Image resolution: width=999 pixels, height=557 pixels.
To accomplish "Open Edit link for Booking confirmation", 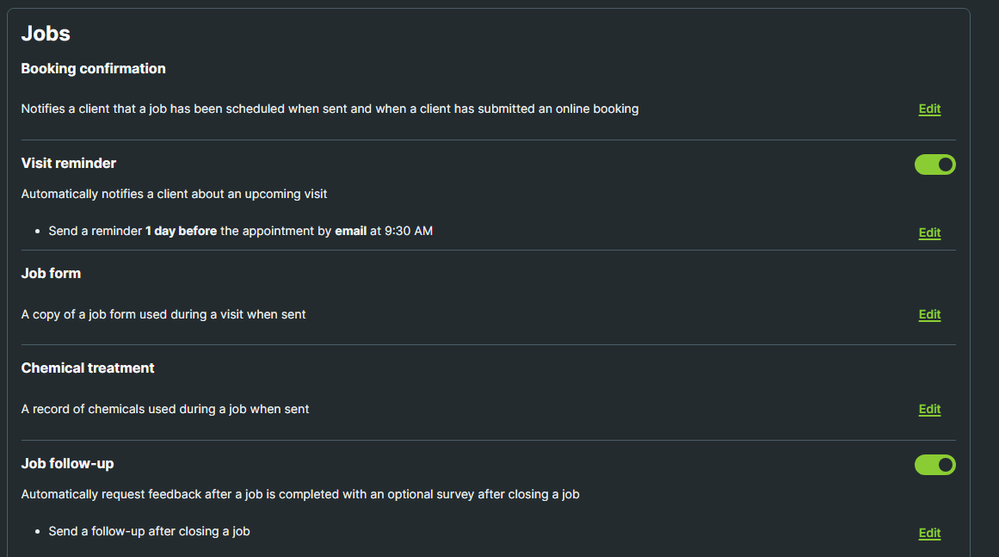I will point(929,109).
